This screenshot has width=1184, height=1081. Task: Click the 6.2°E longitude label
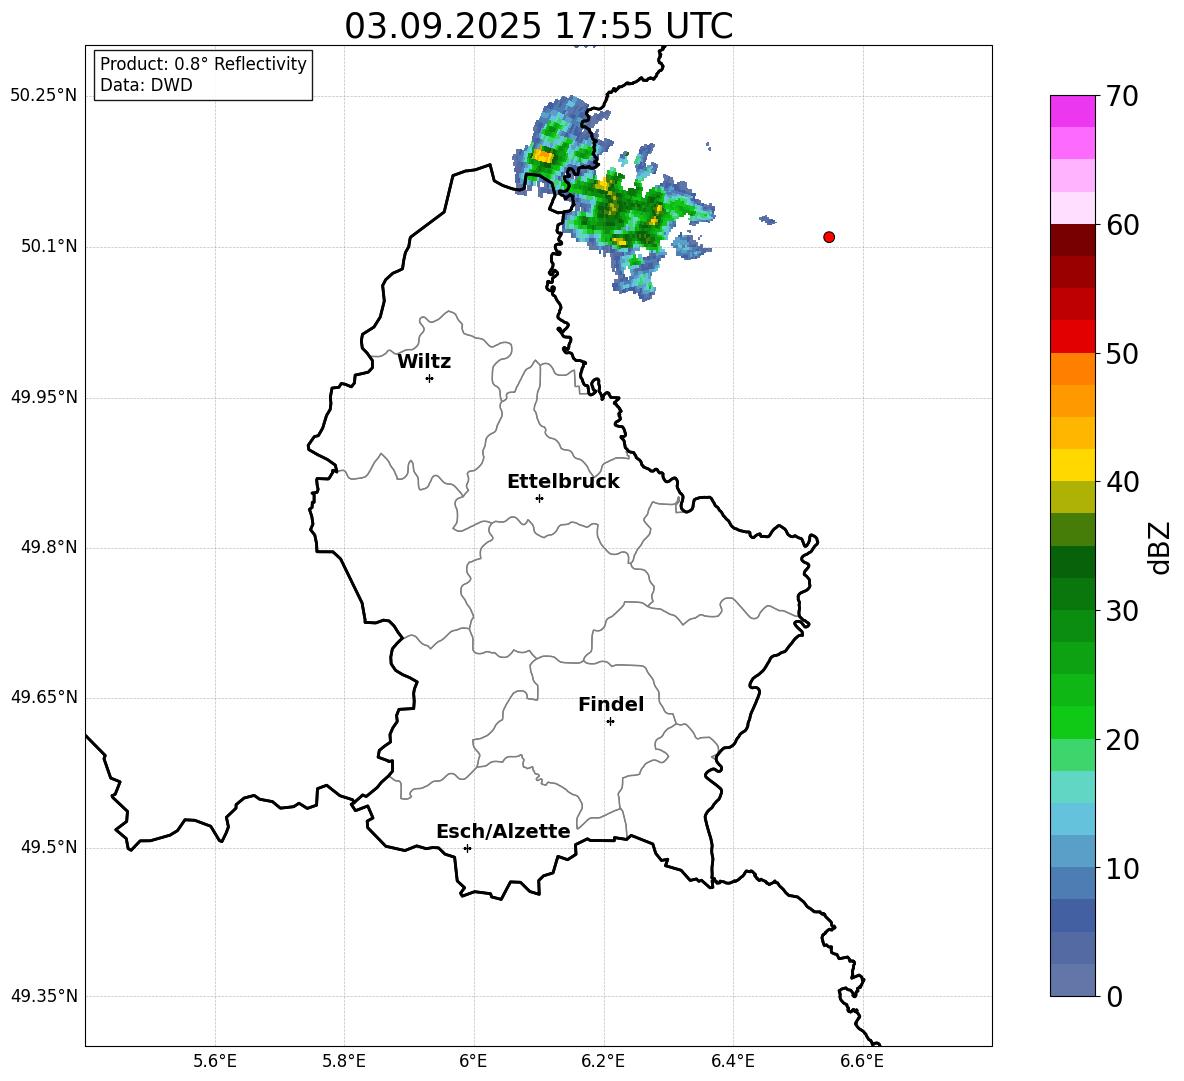(x=603, y=1061)
